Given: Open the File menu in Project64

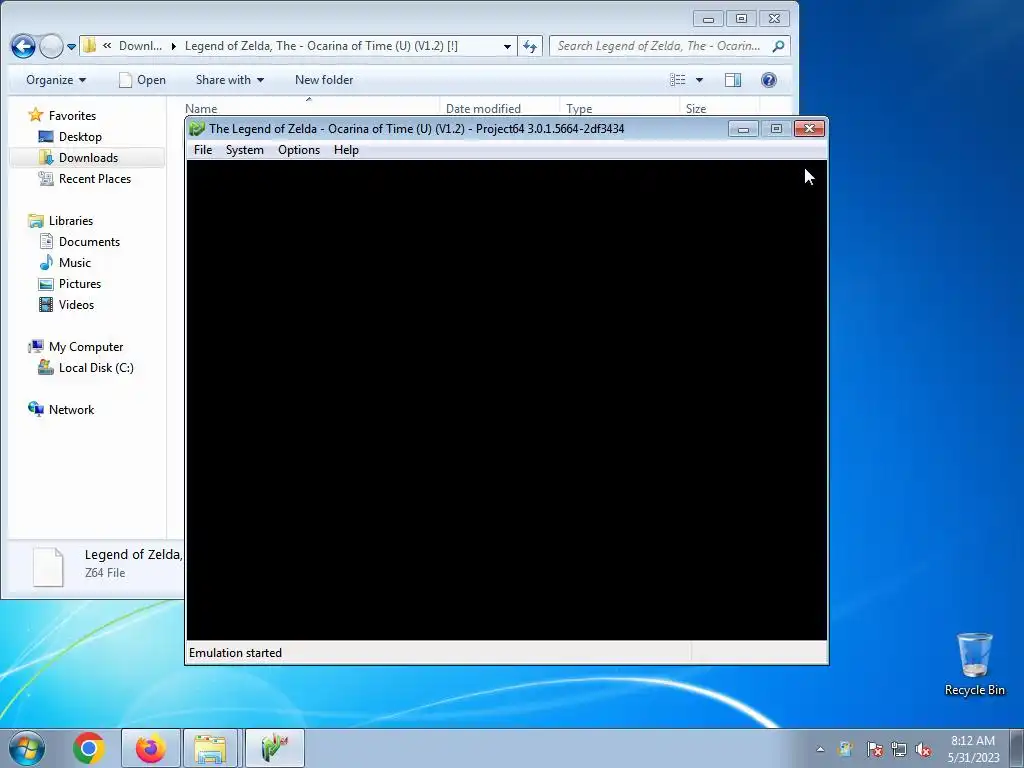Looking at the screenshot, I should point(203,150).
